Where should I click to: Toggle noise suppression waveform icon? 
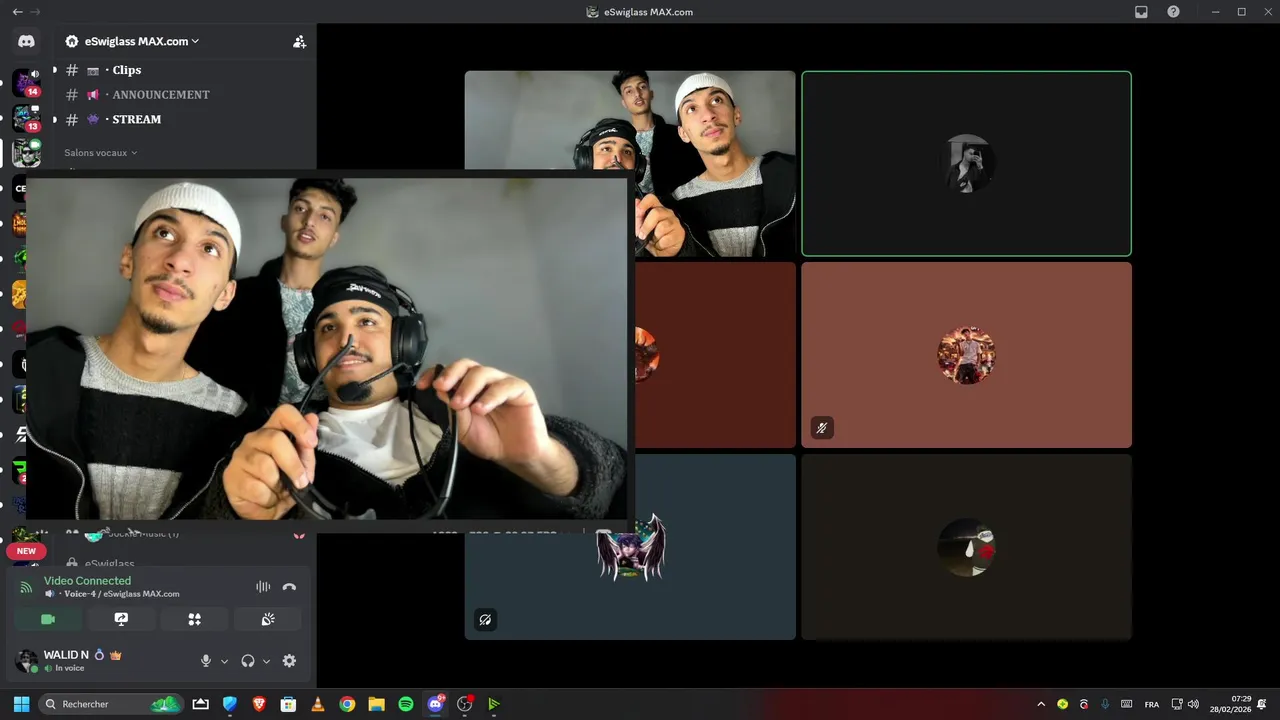coord(263,587)
